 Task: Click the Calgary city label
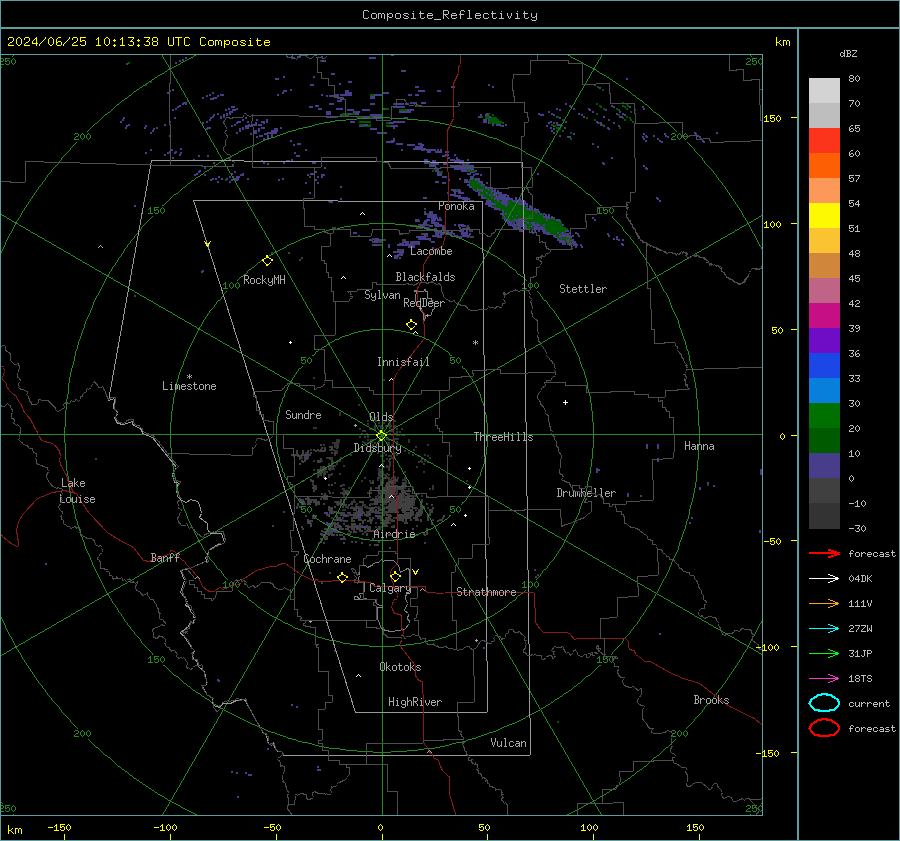(x=390, y=588)
